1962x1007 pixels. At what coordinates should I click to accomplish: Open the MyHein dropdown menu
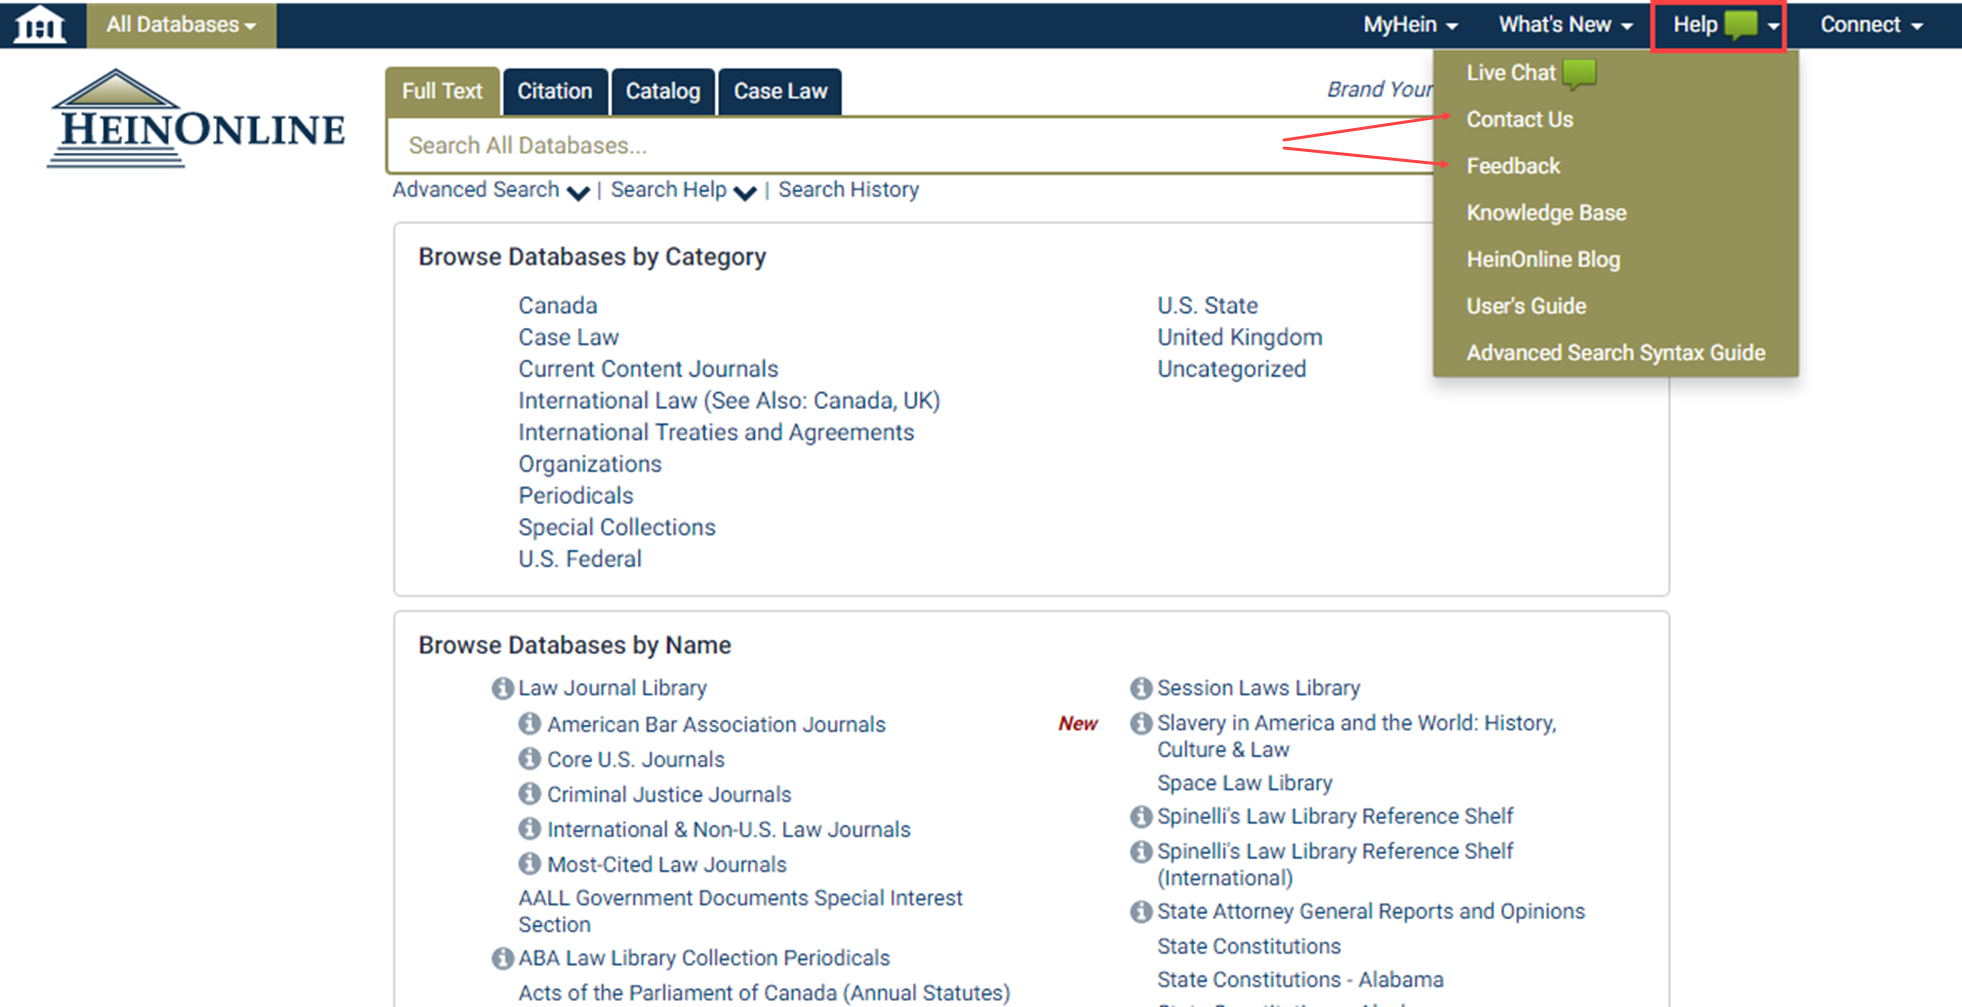tap(1410, 25)
